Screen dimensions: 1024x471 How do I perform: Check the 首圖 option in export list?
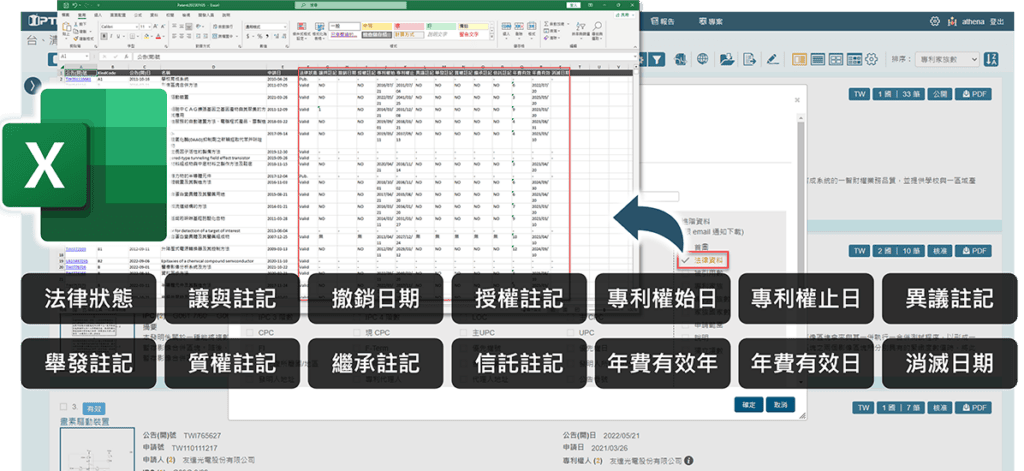click(x=685, y=245)
